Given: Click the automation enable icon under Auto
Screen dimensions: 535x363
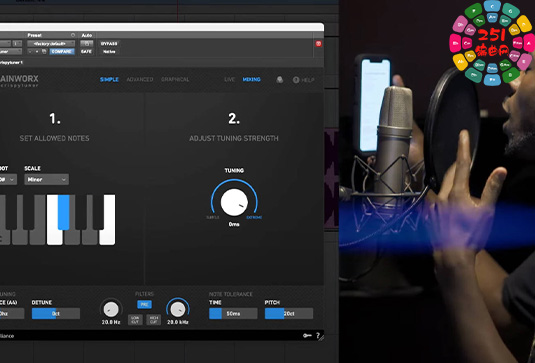Looking at the screenshot, I should coord(87,44).
